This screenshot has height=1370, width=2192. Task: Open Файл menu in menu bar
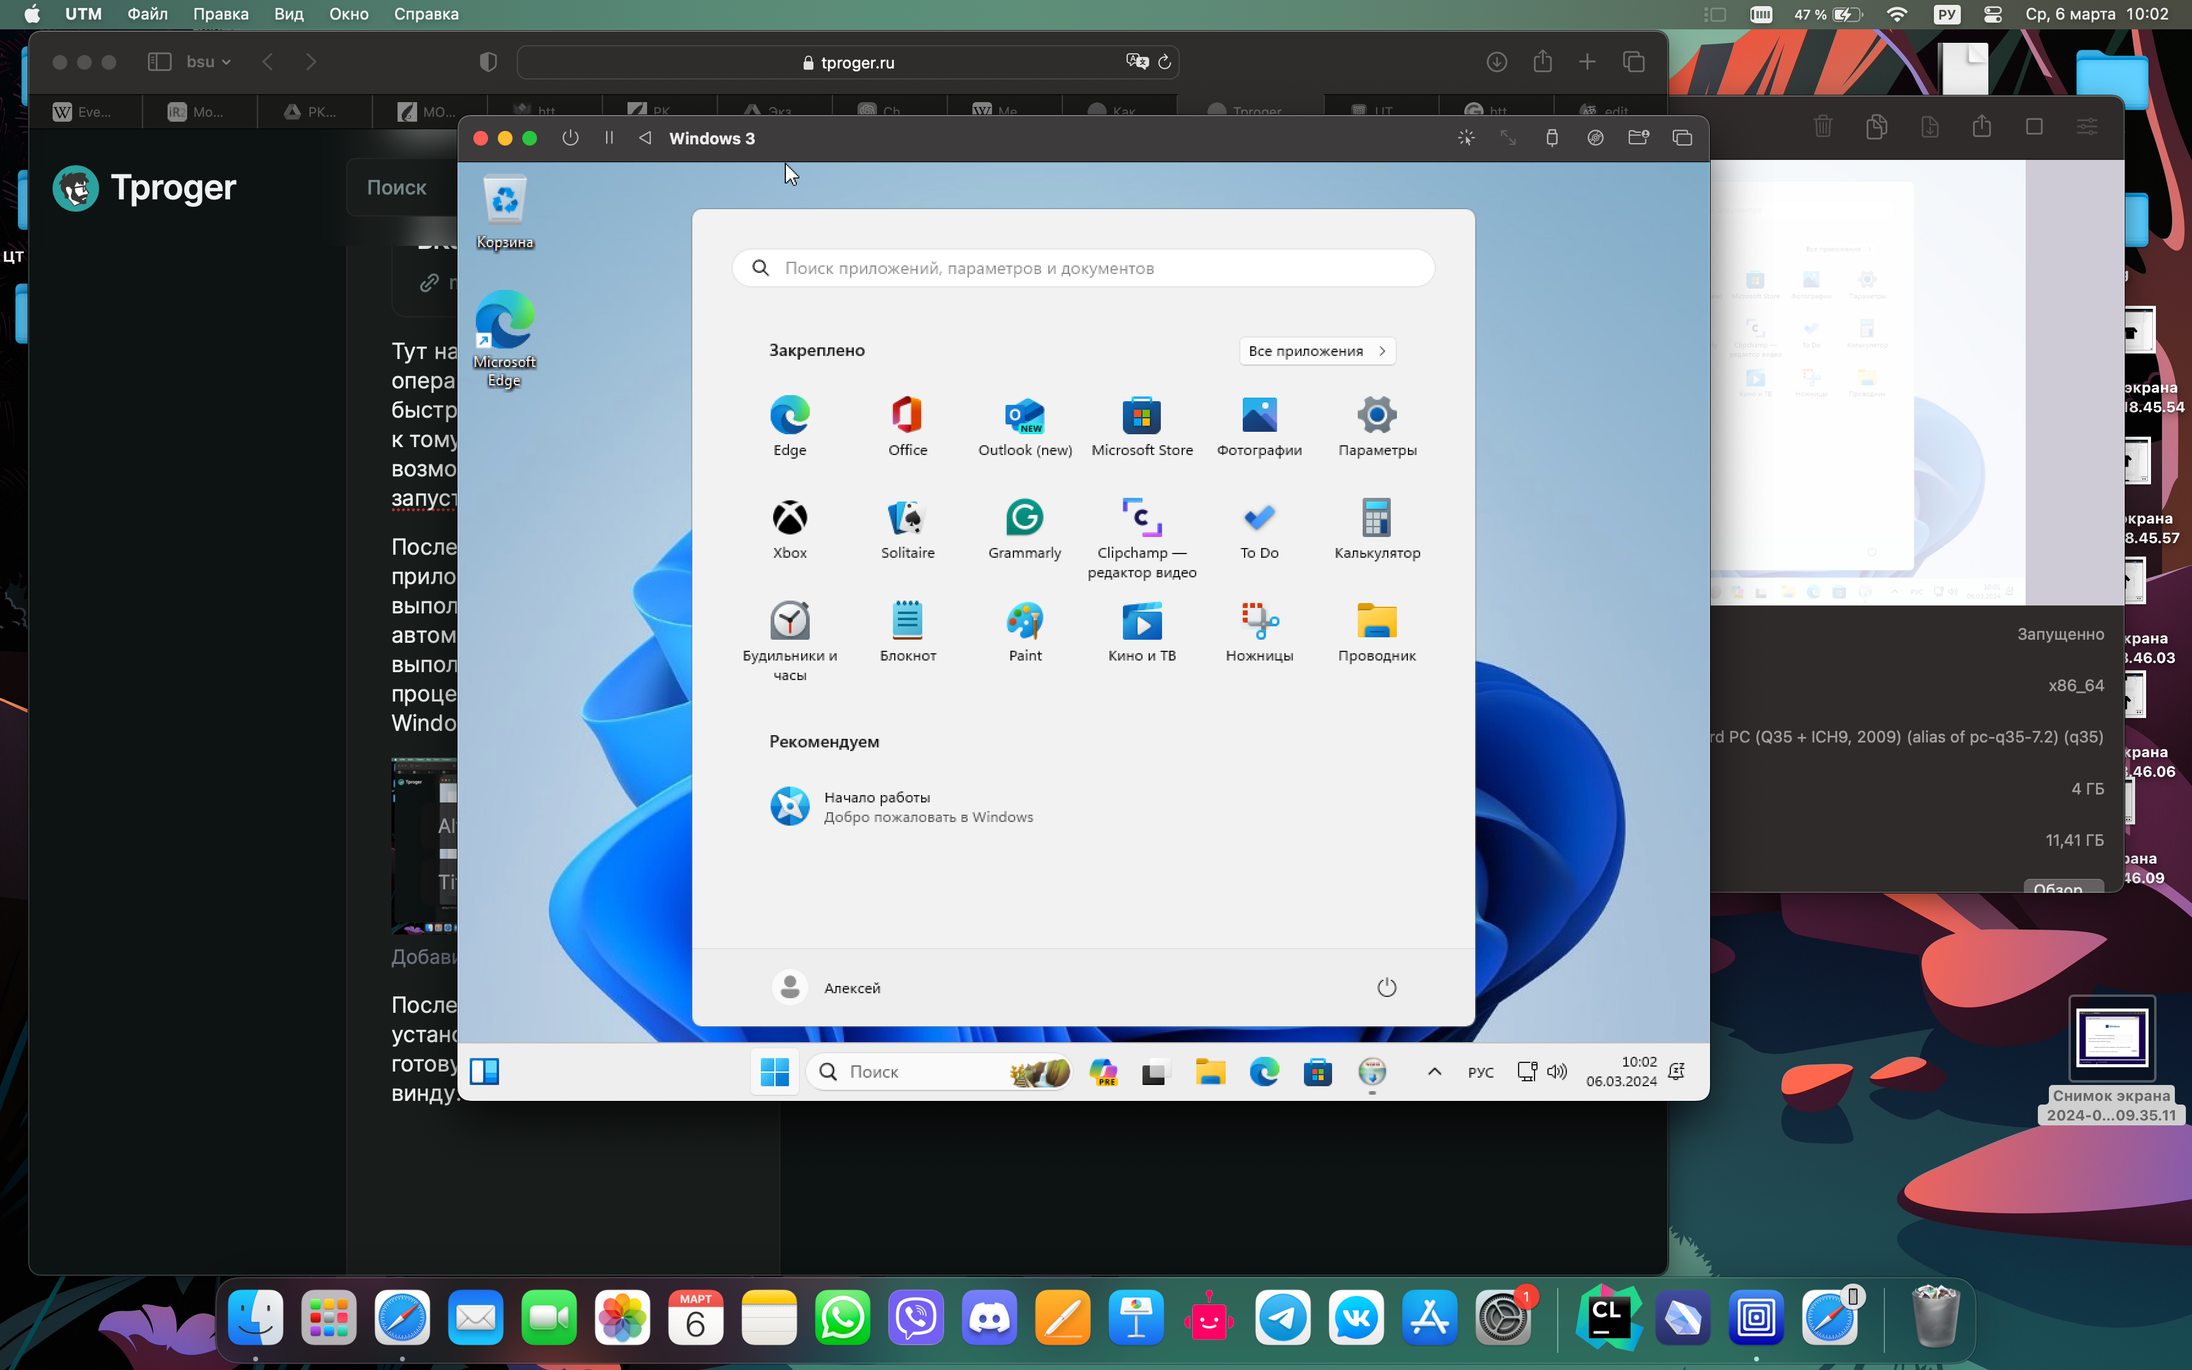click(x=147, y=14)
